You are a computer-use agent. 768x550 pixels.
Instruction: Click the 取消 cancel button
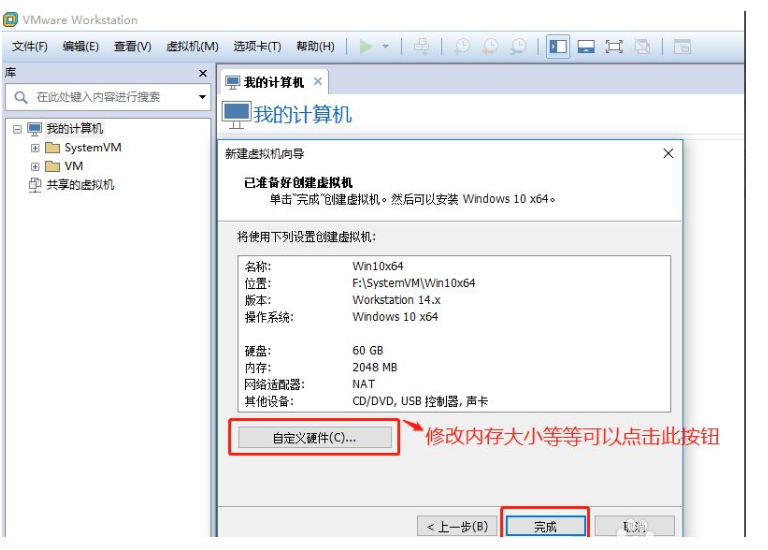634,526
